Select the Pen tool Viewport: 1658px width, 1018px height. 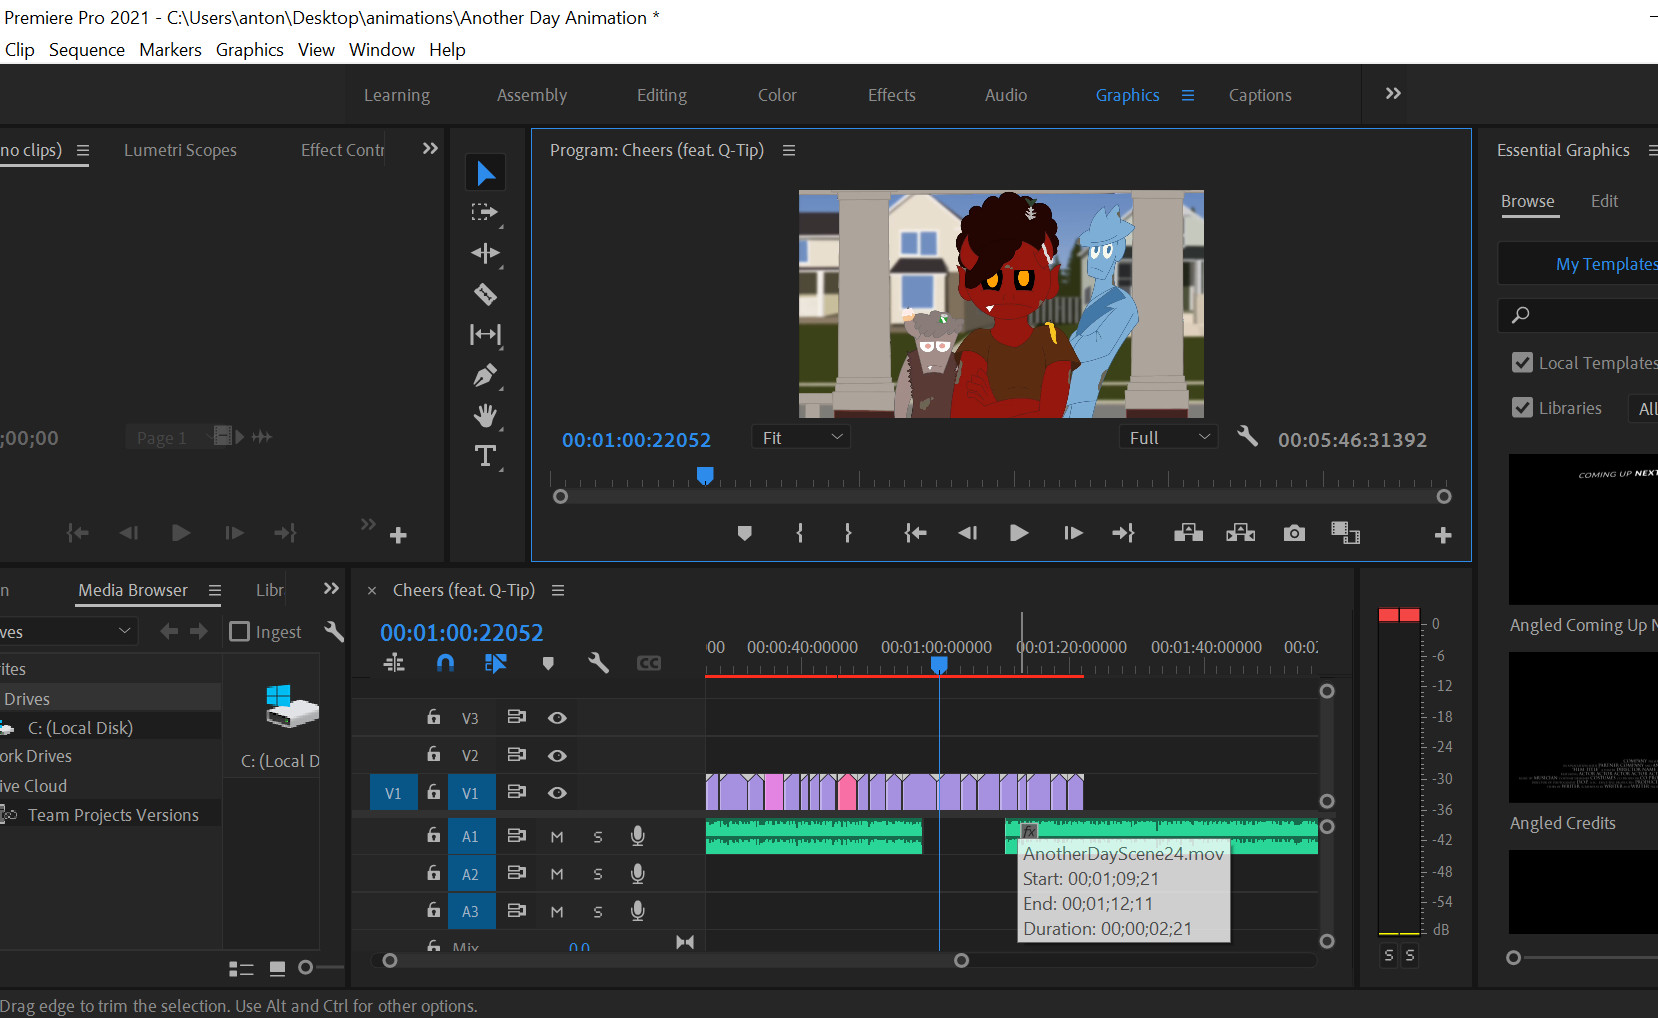pos(485,376)
